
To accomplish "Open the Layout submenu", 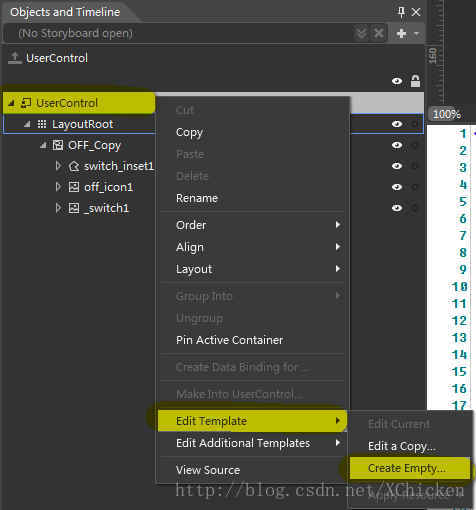I will coord(253,269).
